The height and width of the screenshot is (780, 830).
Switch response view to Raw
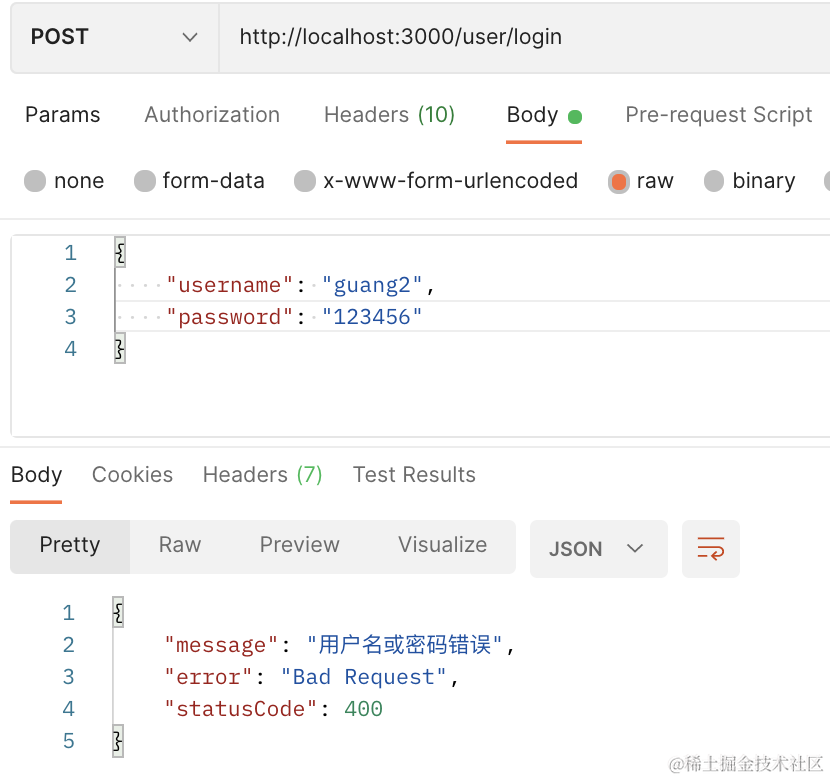[180, 545]
